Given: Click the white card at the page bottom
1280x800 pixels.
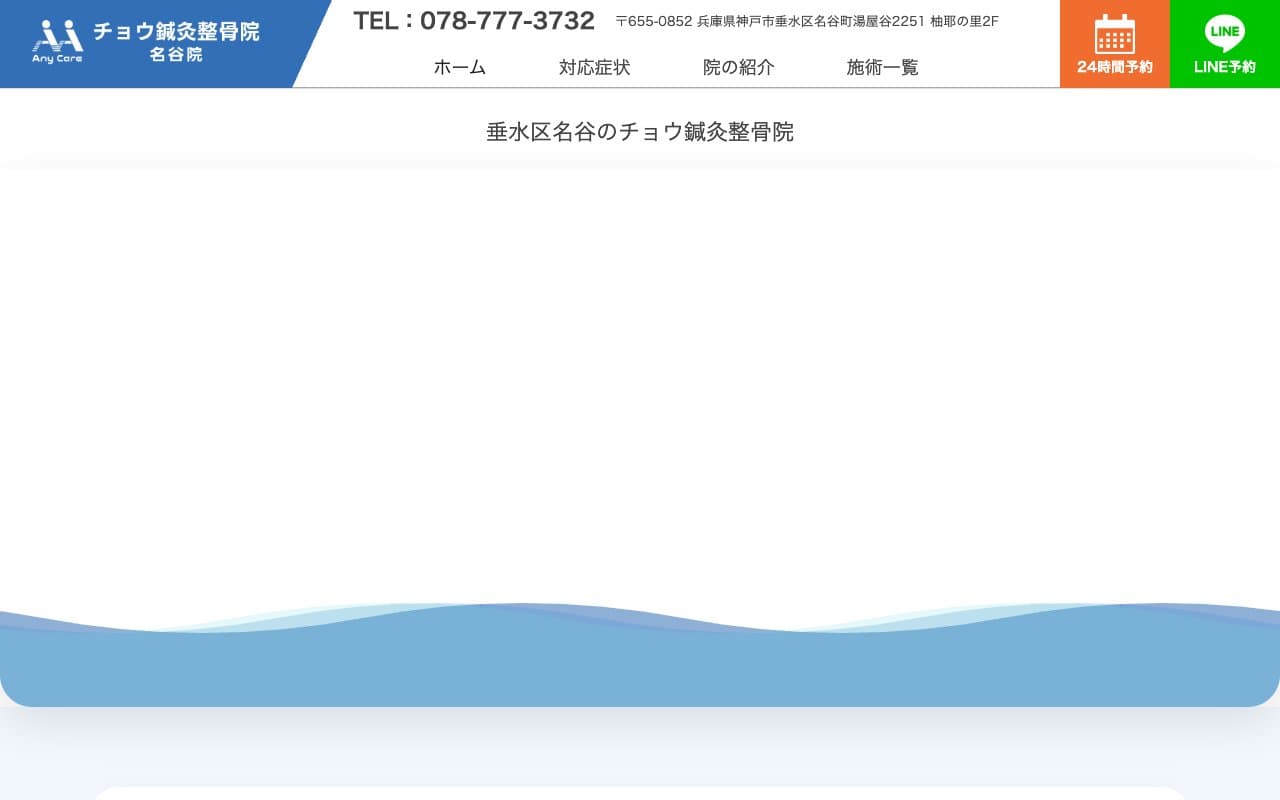Looking at the screenshot, I should pyautogui.click(x=640, y=793).
